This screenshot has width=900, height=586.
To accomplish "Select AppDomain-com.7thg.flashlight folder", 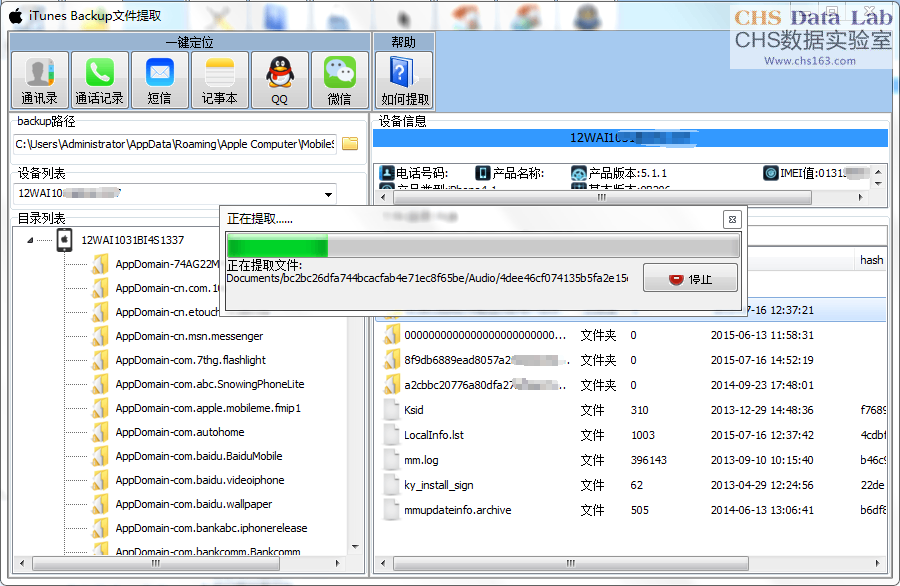I will coord(191,360).
